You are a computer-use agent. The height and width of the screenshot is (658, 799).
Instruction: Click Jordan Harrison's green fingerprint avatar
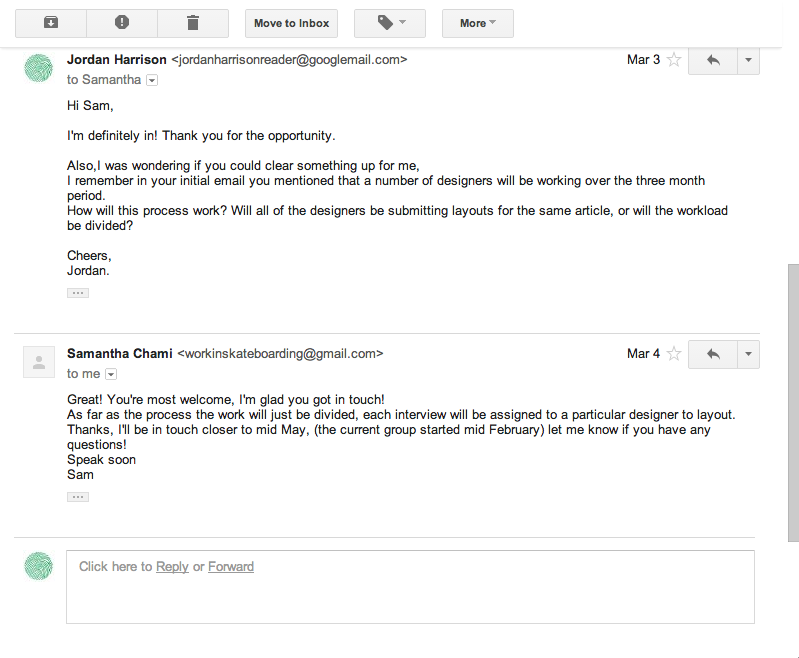point(38,67)
